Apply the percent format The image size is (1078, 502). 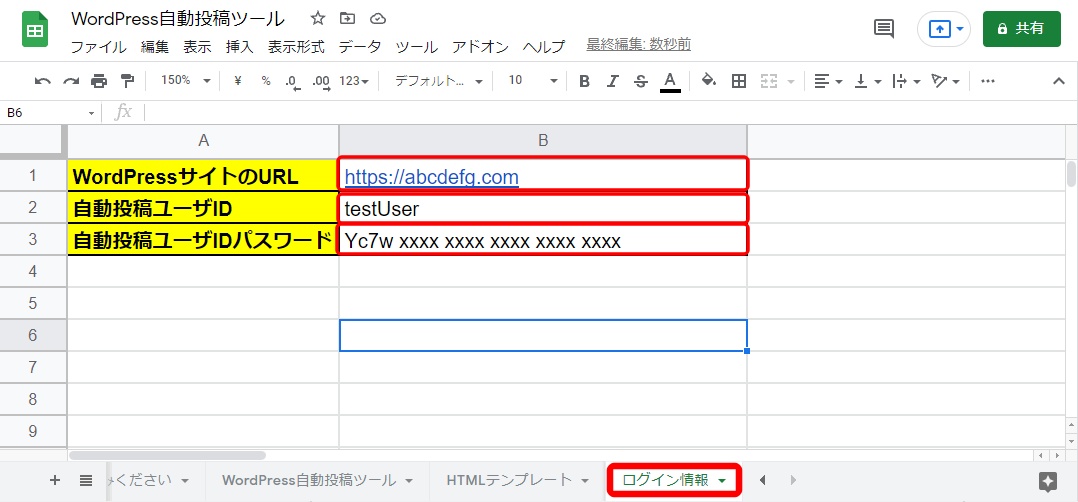pyautogui.click(x=266, y=80)
